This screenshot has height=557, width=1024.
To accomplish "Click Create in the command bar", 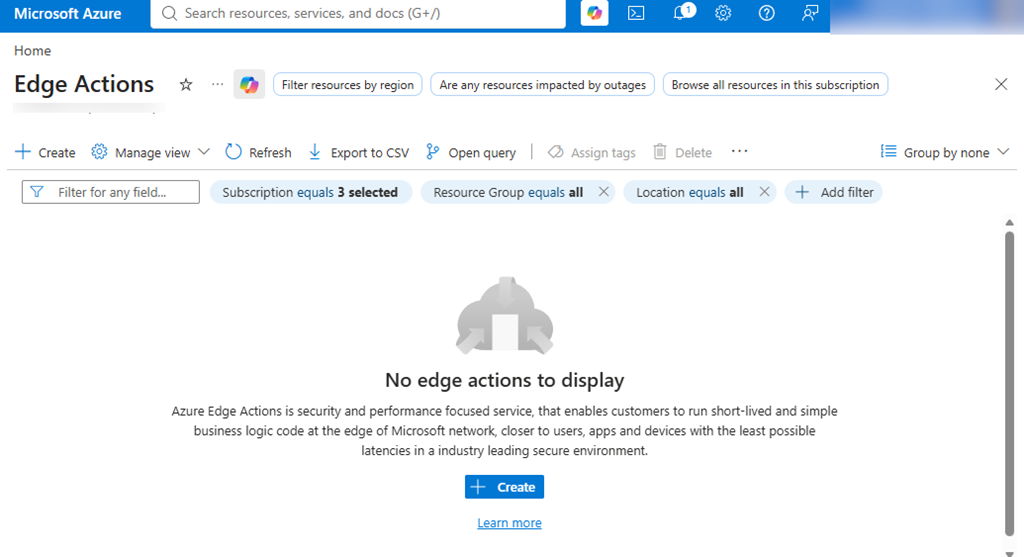I will pyautogui.click(x=45, y=152).
